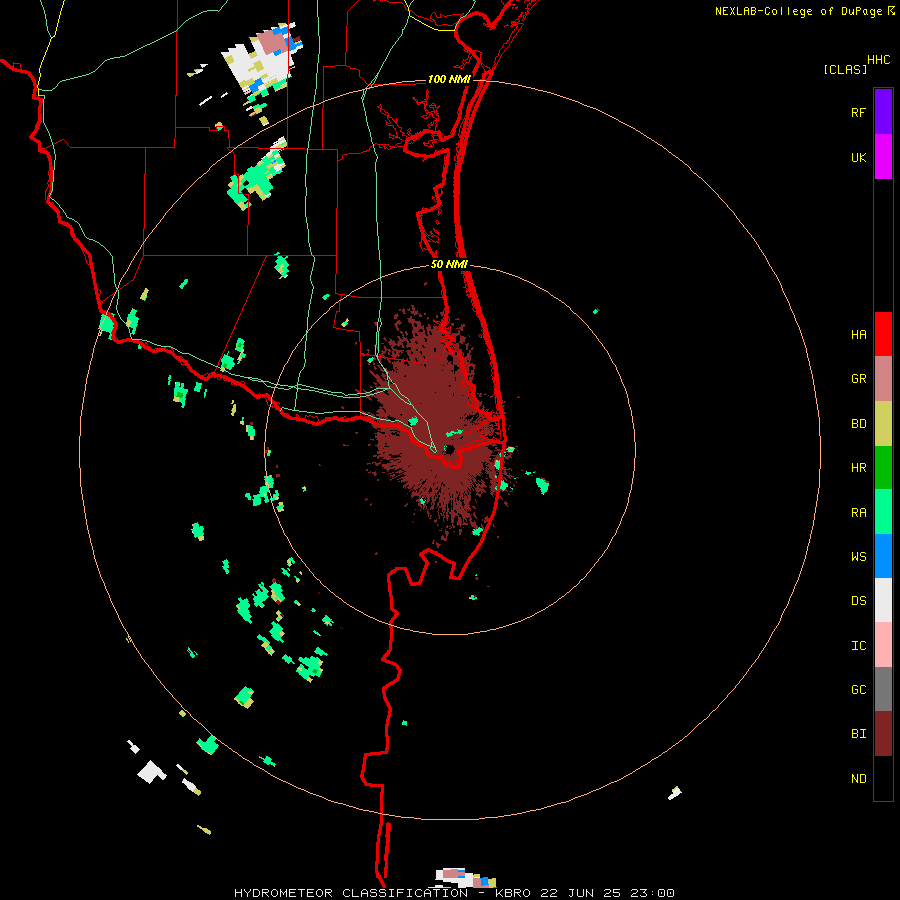
Task: Click the IC legend label
Action: click(858, 646)
